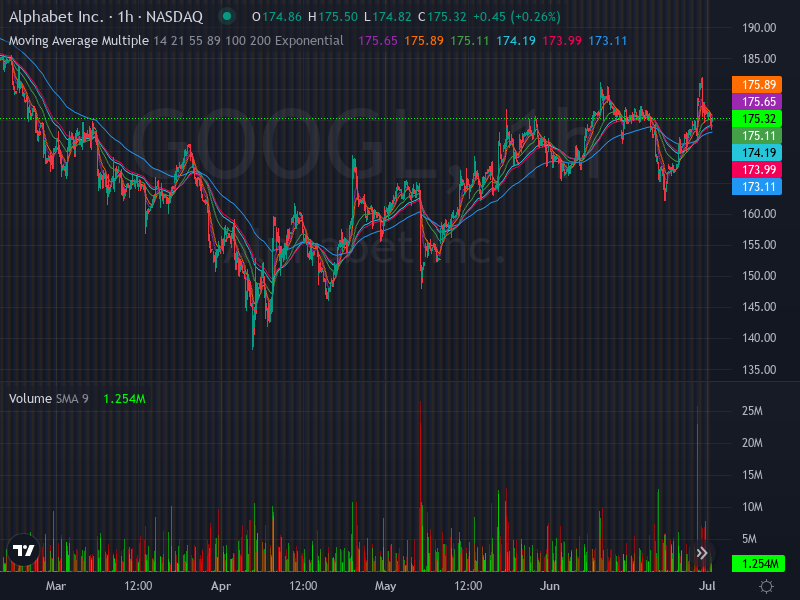This screenshot has width=800, height=600.
Task: Click the 25M volume axis label
Action: coord(752,411)
